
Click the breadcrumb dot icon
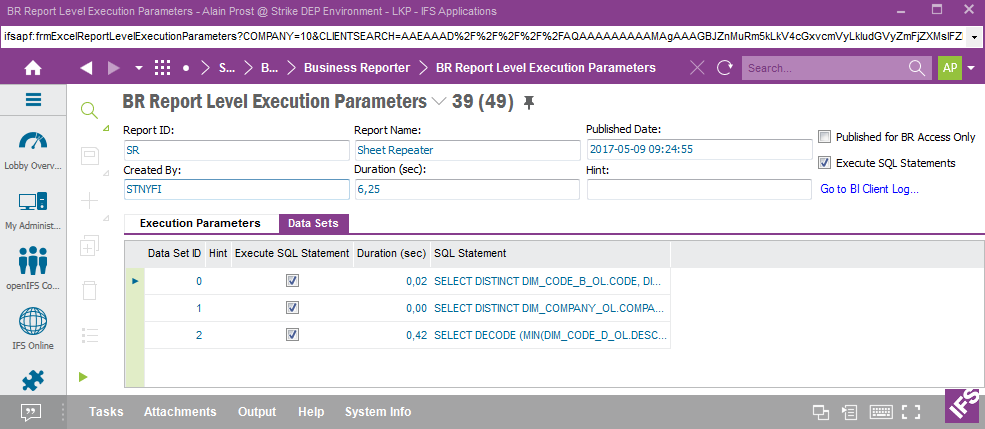tap(185, 68)
